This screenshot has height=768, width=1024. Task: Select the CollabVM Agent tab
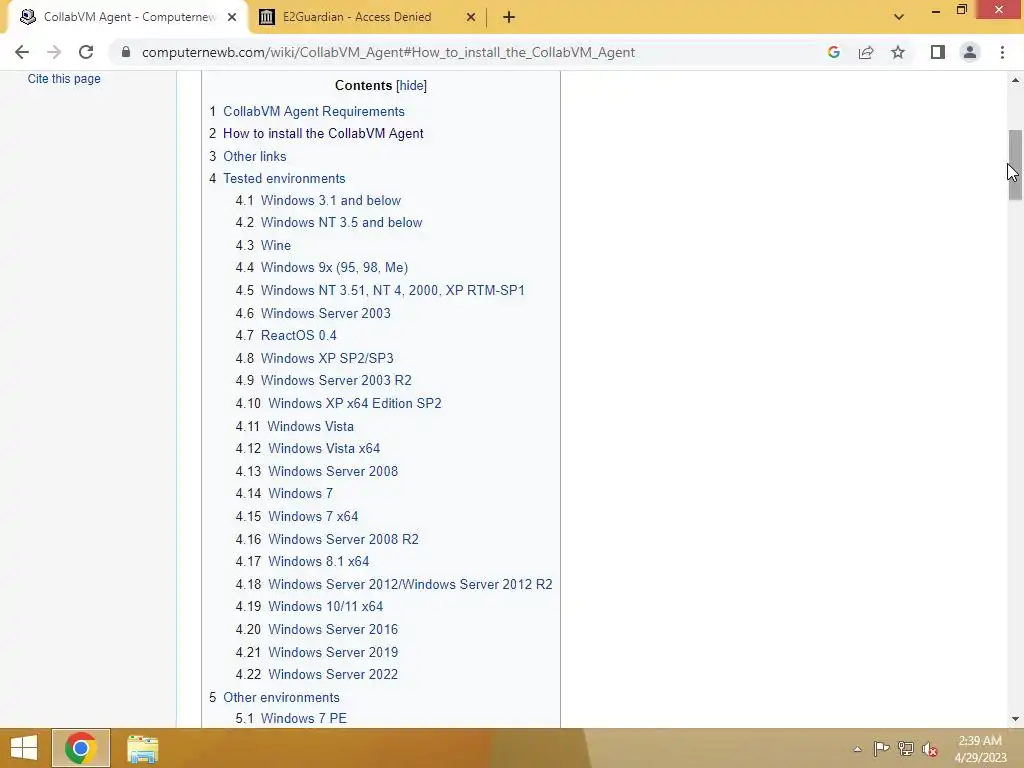coord(129,17)
